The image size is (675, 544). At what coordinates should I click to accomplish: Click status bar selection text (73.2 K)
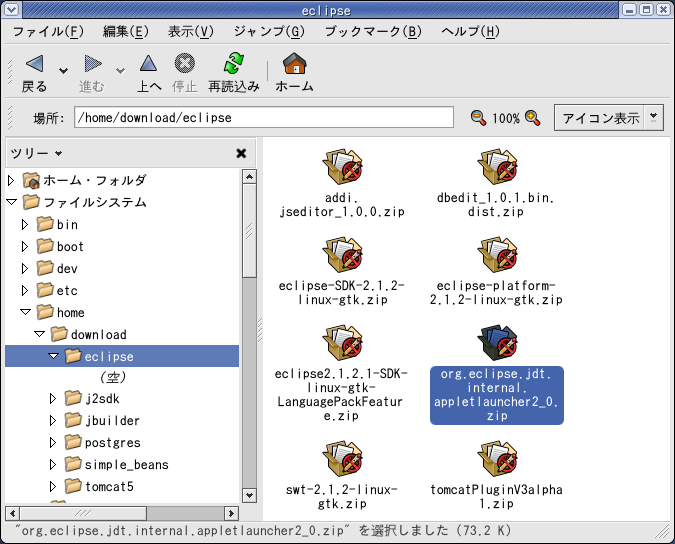pyautogui.click(x=264, y=530)
